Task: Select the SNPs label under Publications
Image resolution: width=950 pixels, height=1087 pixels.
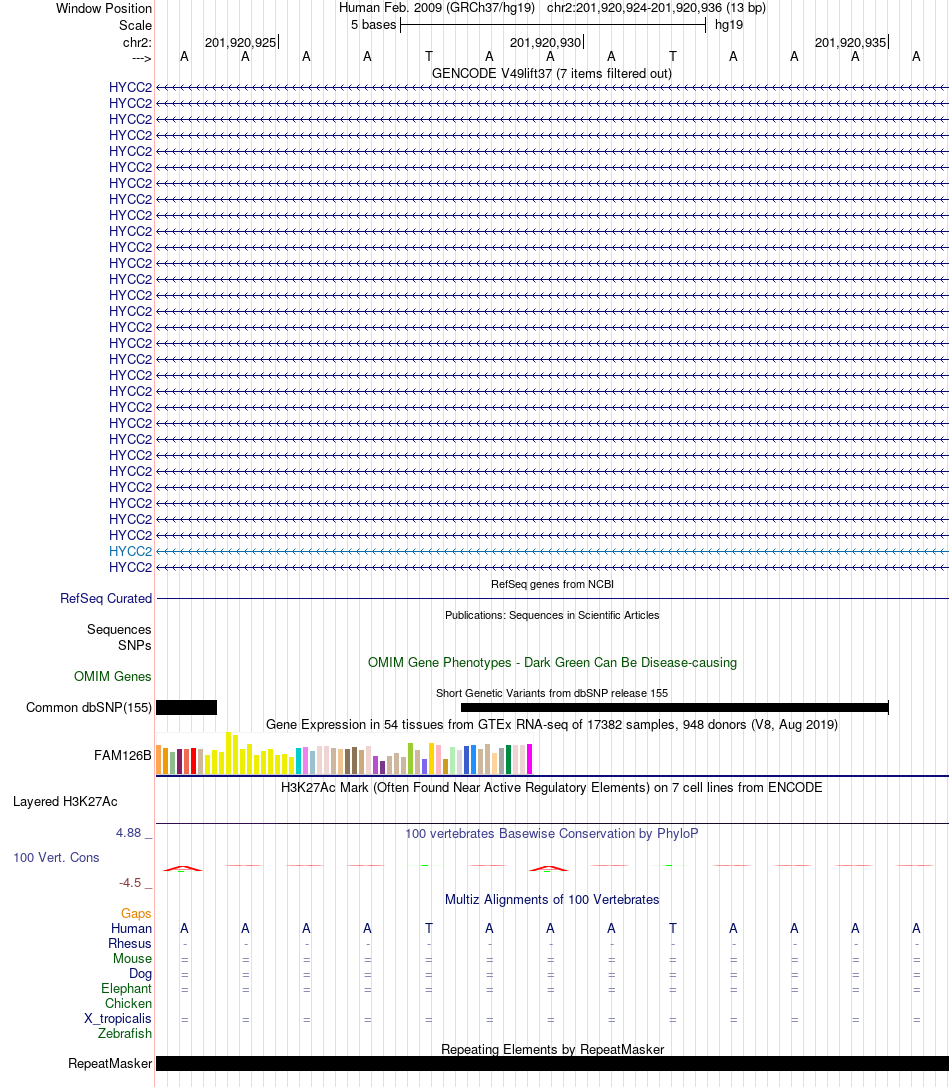Action: coord(135,645)
